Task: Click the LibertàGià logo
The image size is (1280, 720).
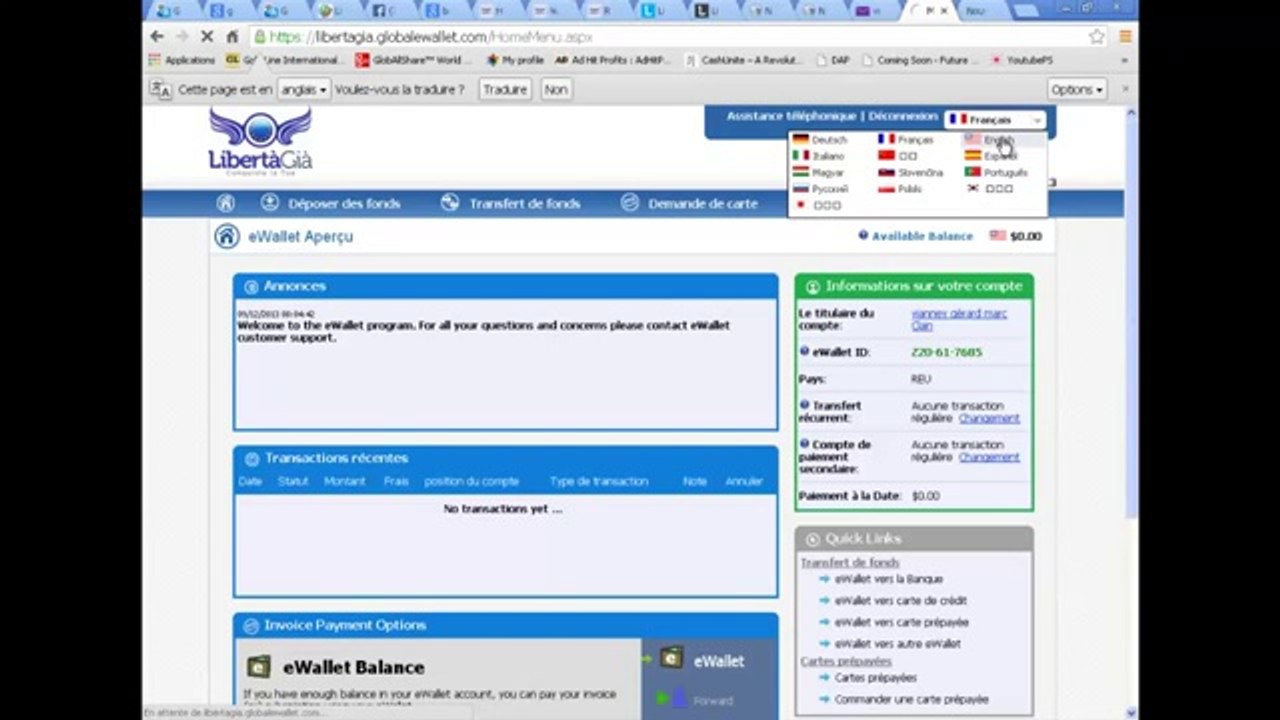Action: pyautogui.click(x=260, y=142)
